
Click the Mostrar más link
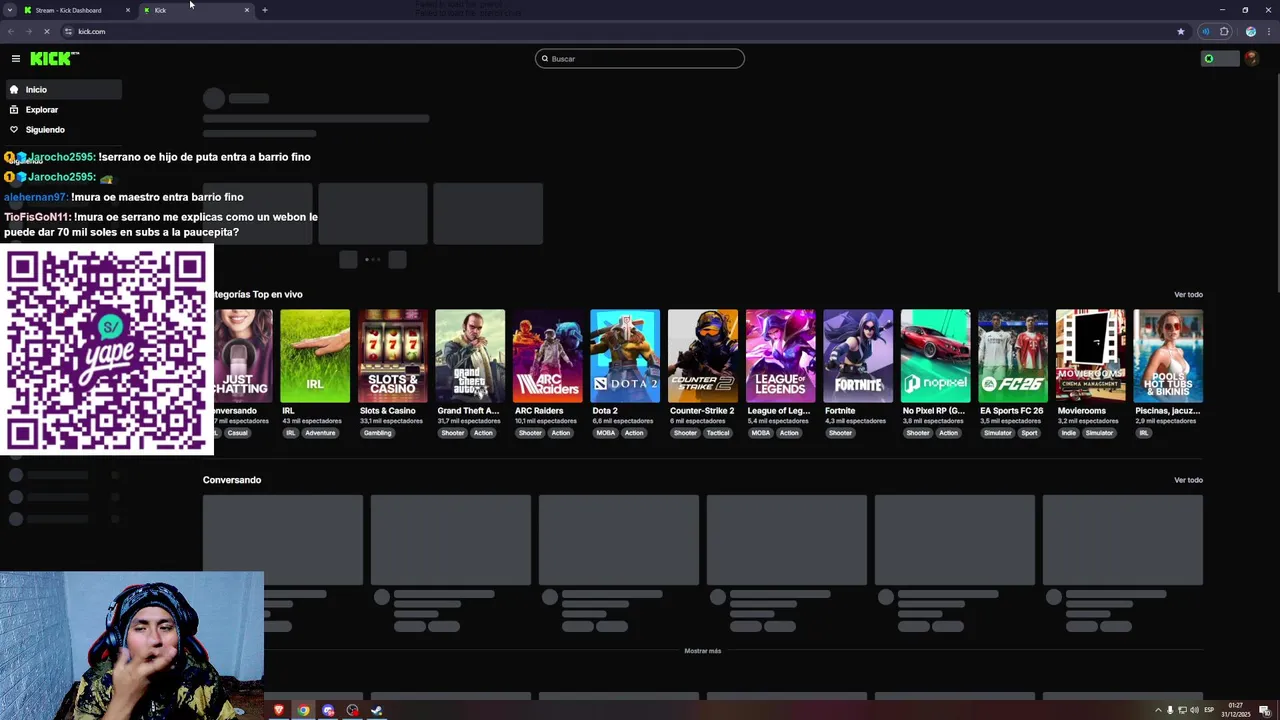702,651
